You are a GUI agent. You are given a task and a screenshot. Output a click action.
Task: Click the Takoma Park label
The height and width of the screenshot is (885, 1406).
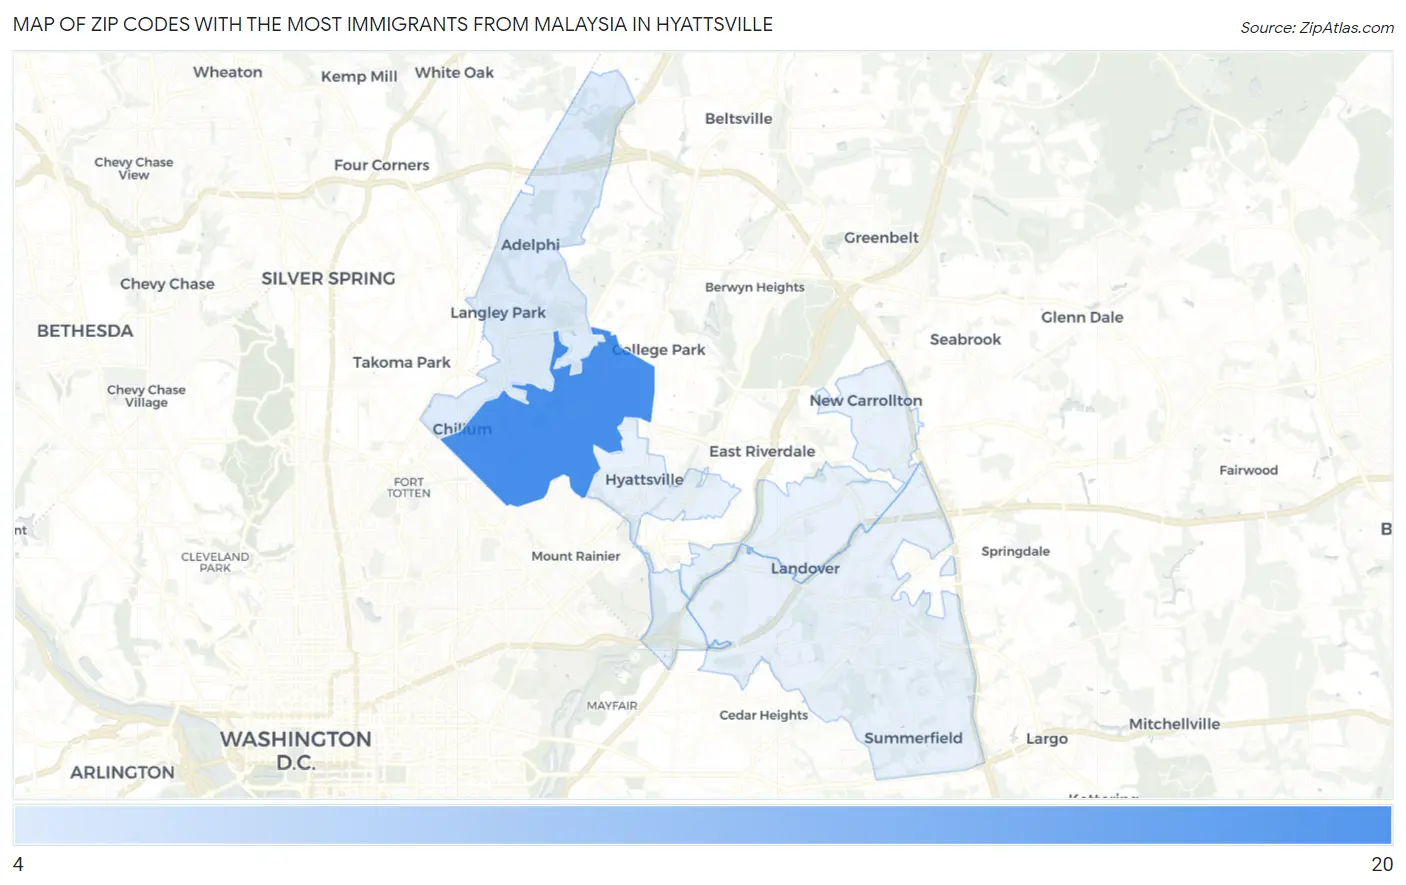(401, 362)
